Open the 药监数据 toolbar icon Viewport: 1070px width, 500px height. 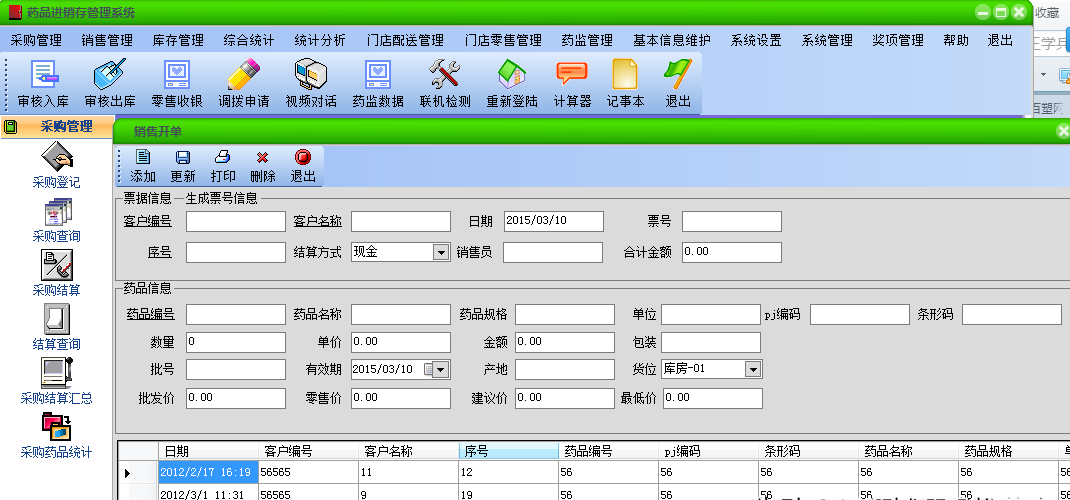pyautogui.click(x=377, y=84)
